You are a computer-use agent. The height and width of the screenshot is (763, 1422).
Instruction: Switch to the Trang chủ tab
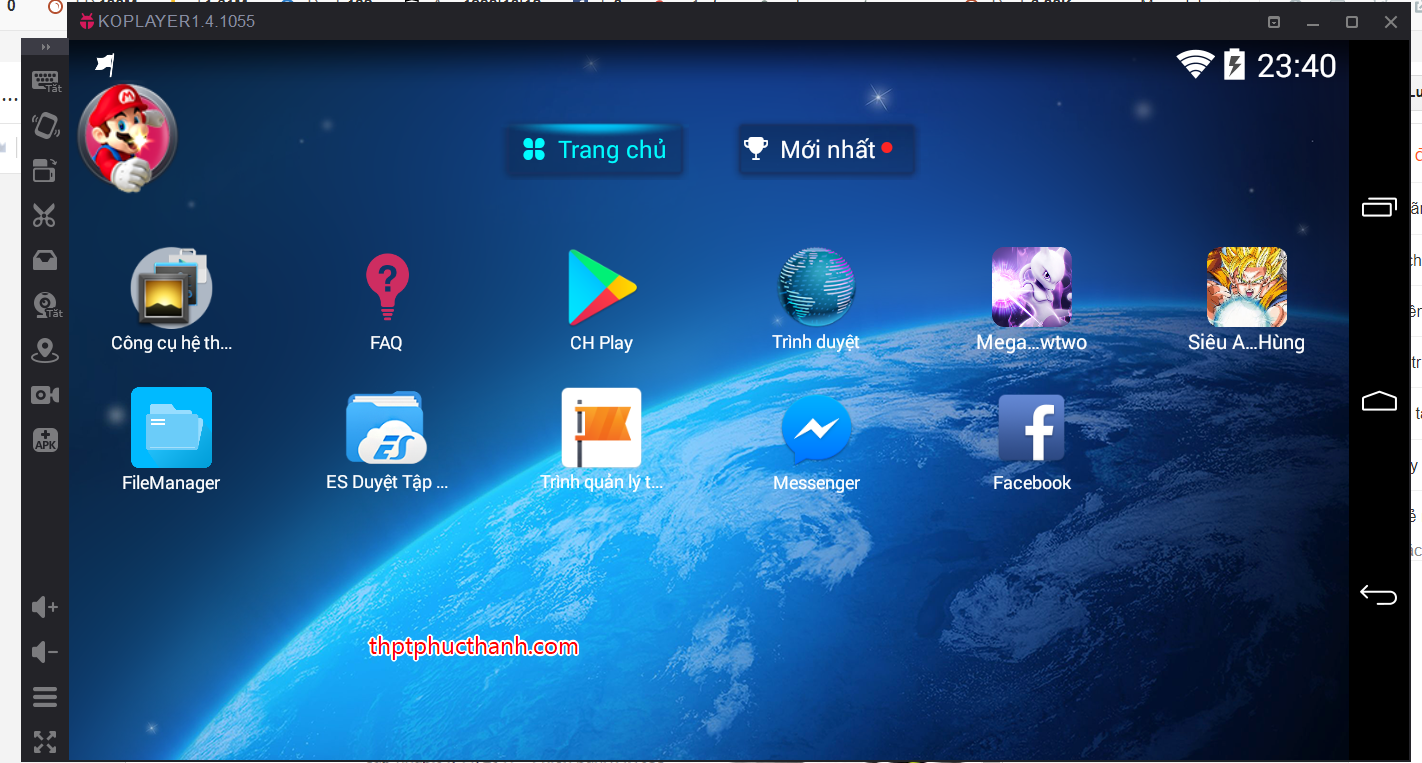coord(595,150)
